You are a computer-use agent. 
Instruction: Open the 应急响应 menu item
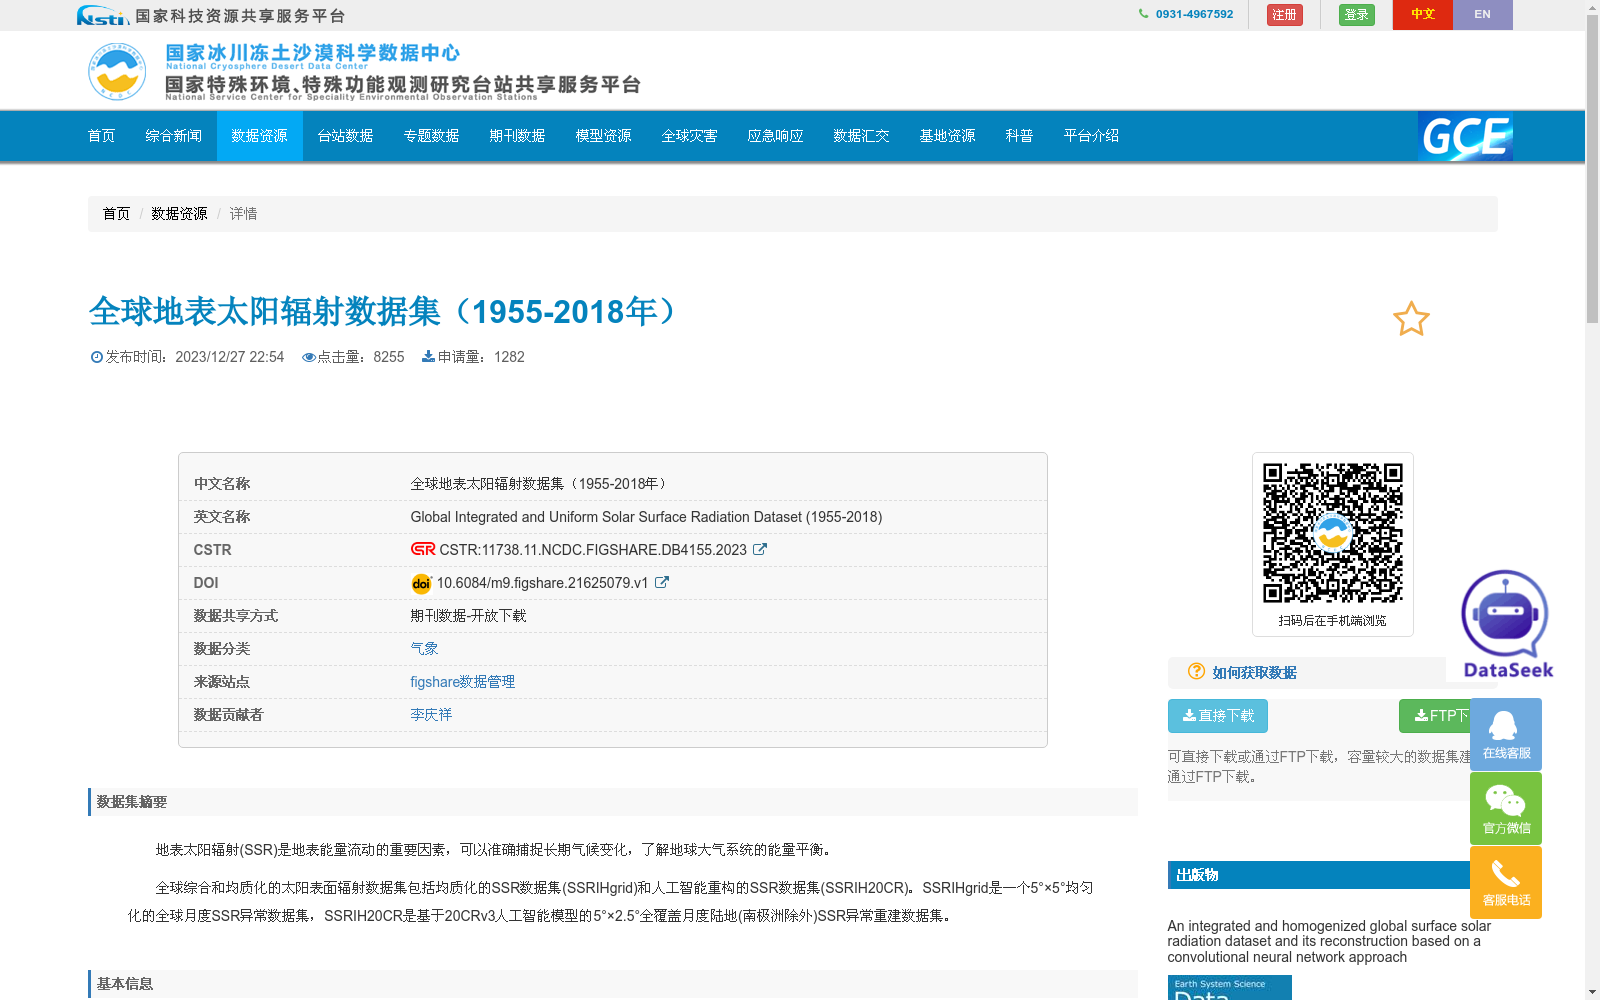coord(776,136)
